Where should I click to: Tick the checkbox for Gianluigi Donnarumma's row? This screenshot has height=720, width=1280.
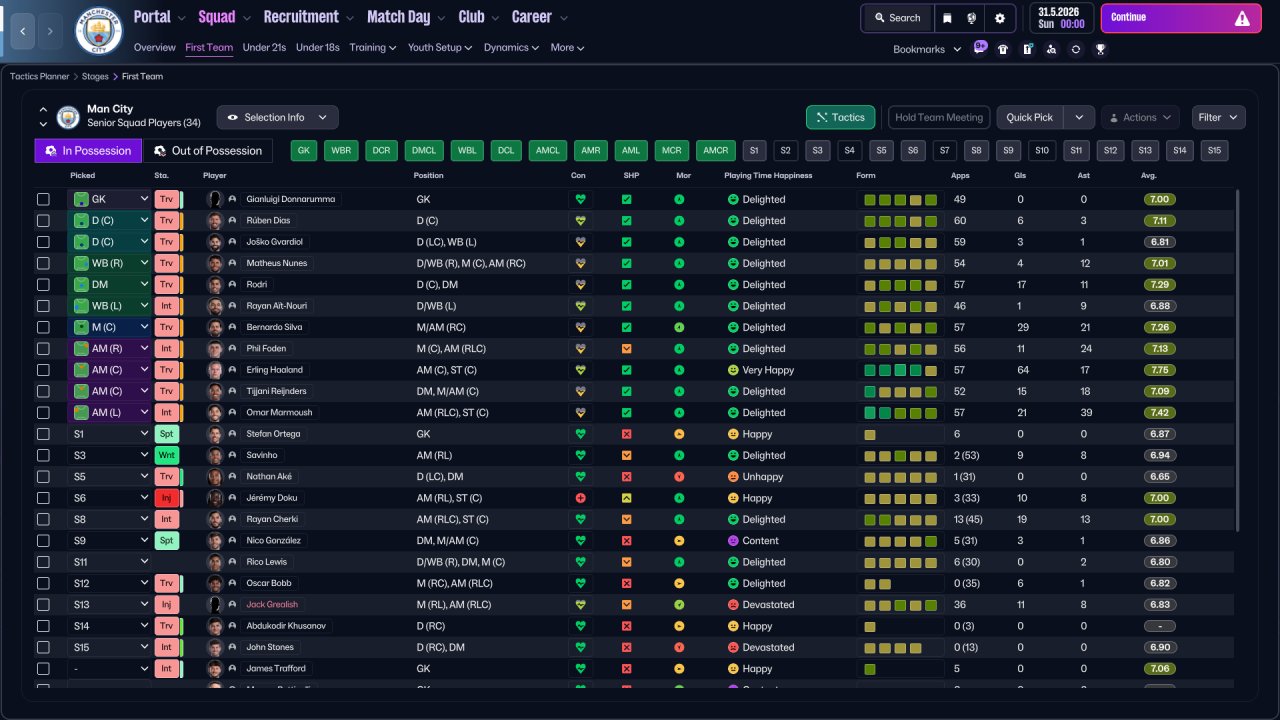coord(43,199)
